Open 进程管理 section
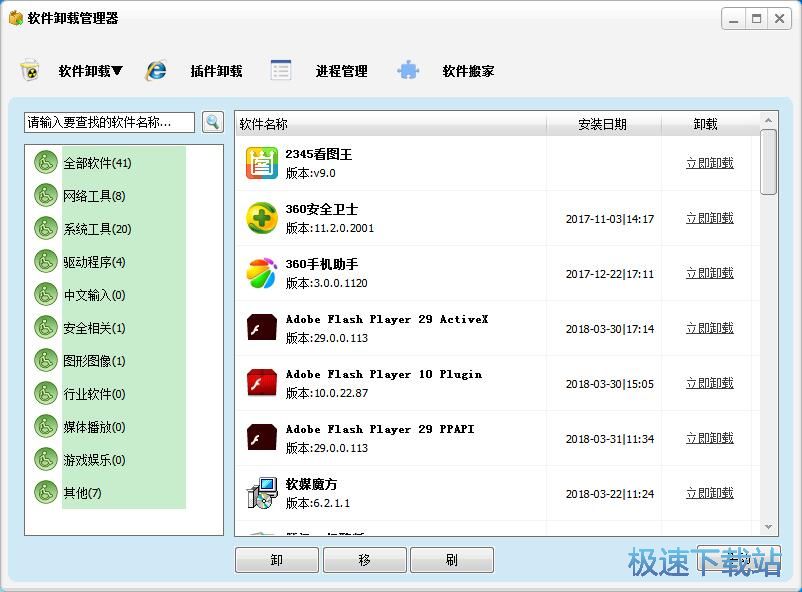This screenshot has height=592, width=802. click(x=341, y=71)
